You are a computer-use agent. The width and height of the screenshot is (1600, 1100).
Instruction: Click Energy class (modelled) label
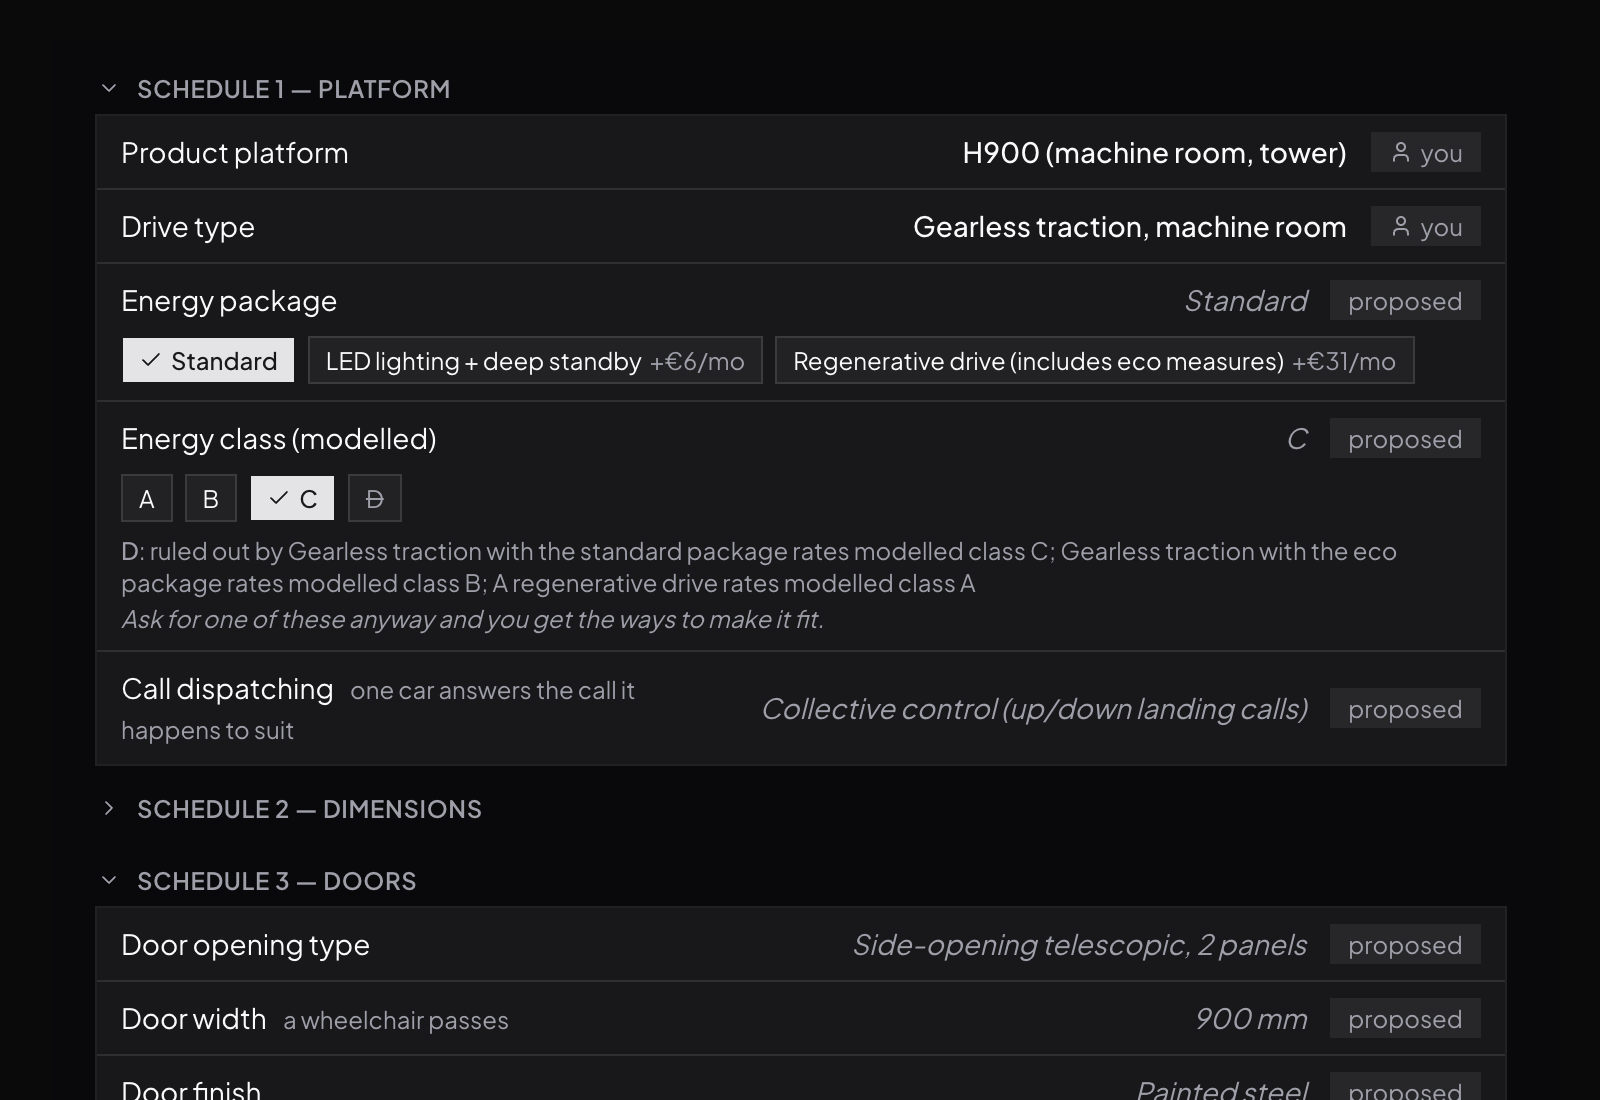(279, 439)
